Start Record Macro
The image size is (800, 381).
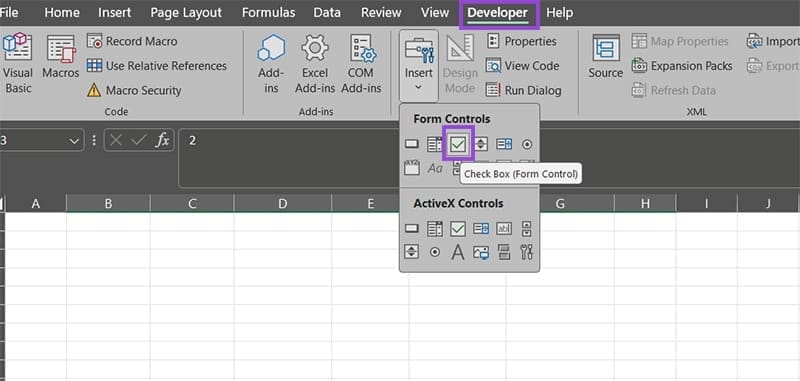132,41
